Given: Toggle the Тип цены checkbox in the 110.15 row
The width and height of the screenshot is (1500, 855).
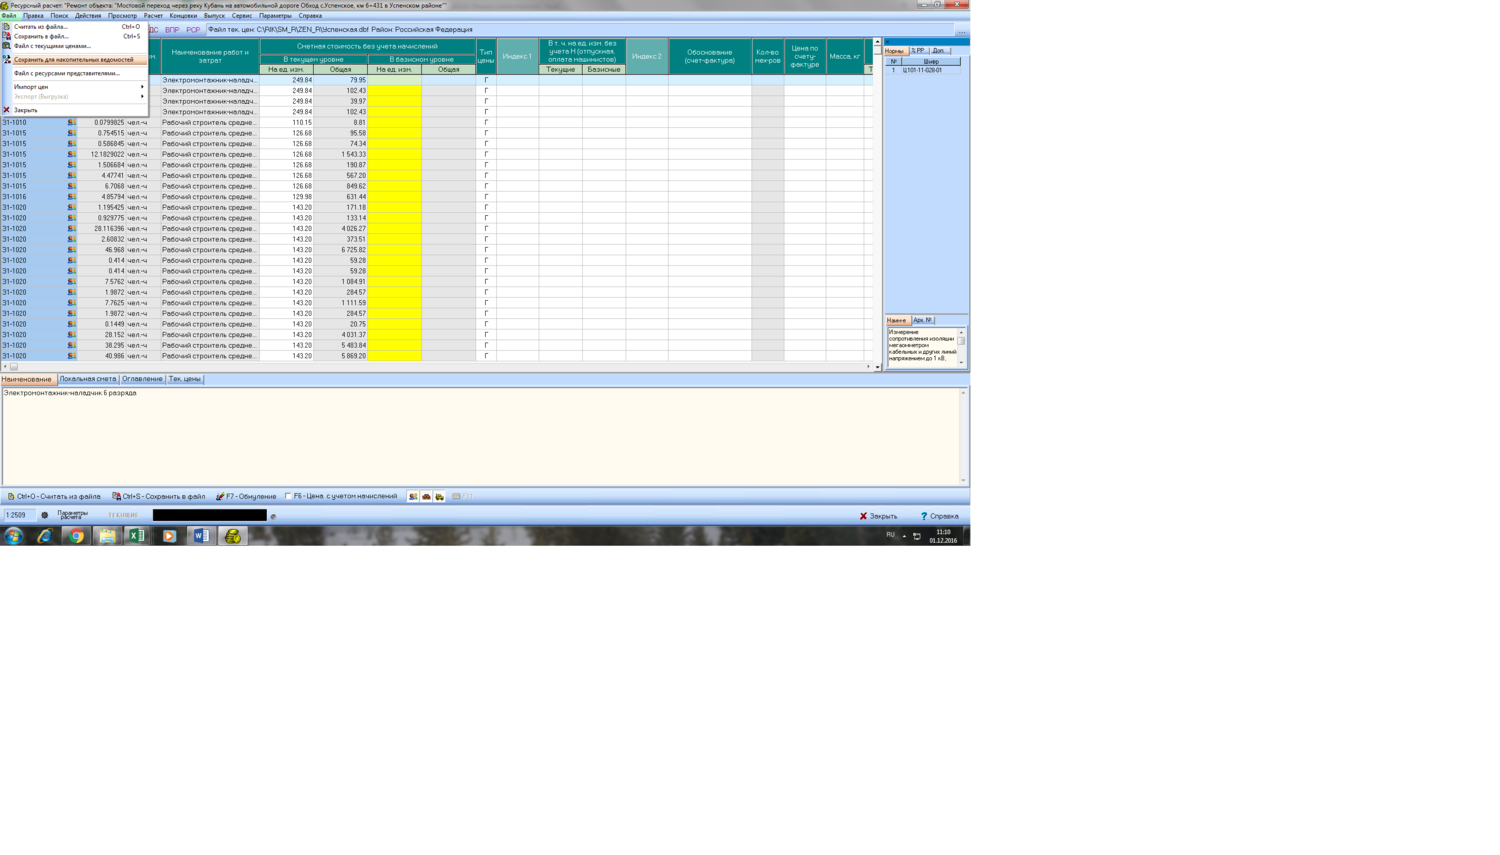Looking at the screenshot, I should pyautogui.click(x=486, y=122).
